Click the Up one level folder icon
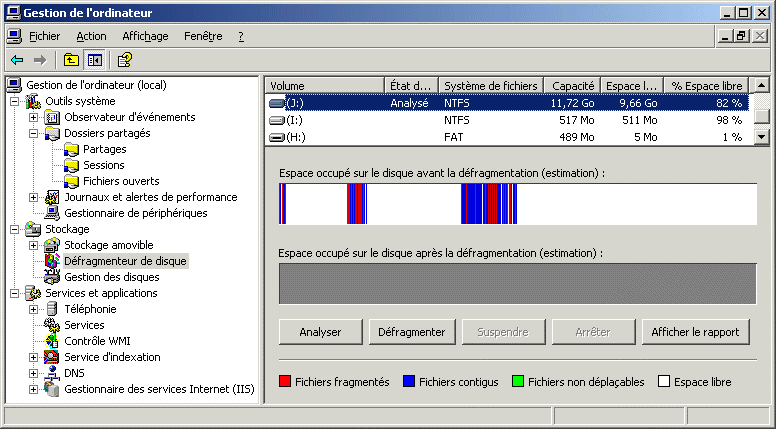Screen dimensions: 776x429 pyautogui.click(x=71, y=60)
